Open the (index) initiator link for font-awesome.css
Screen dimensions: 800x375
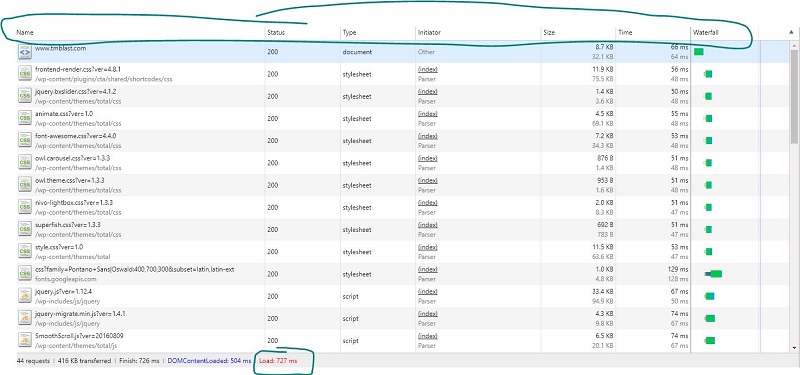point(428,136)
